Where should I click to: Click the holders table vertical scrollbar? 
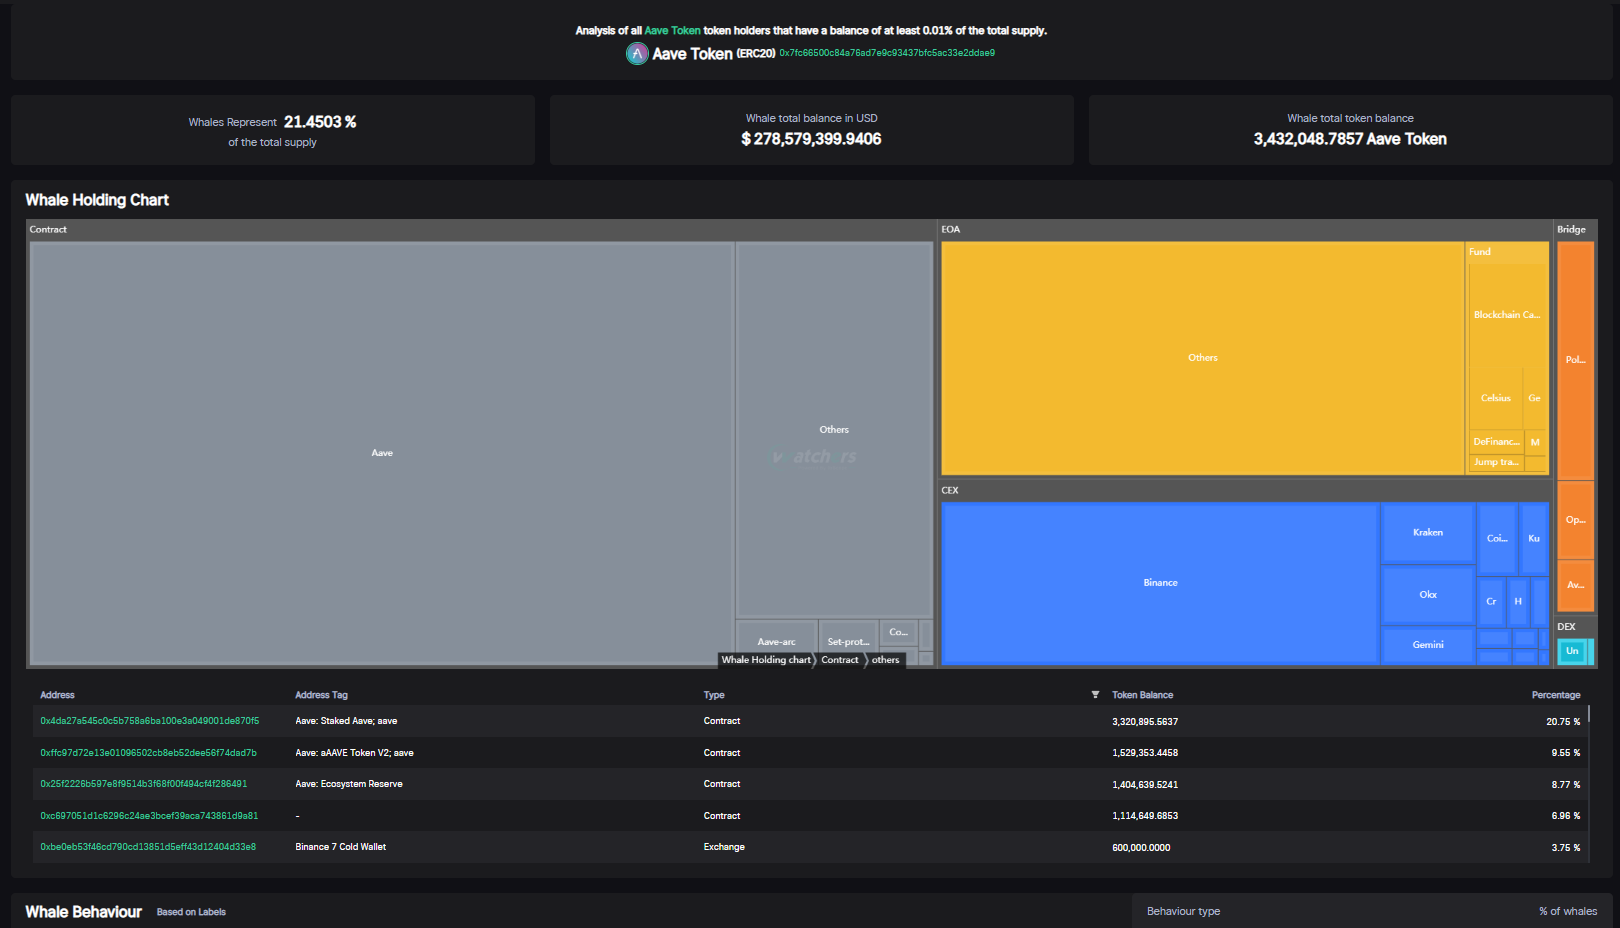point(1588,715)
